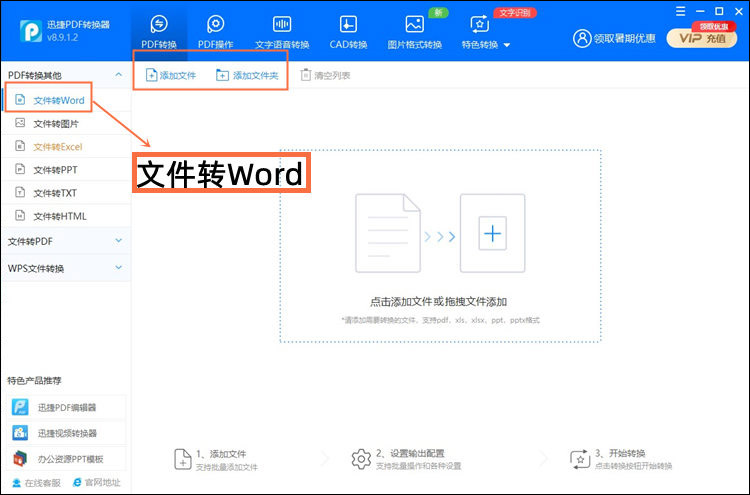Click step 2 设置输出配置 gear icon

click(x=361, y=459)
